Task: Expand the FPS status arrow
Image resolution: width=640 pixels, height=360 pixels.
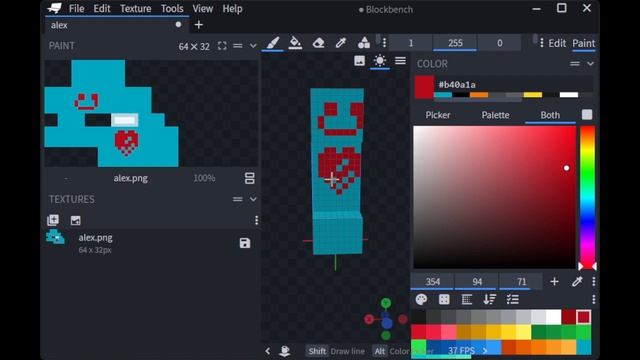Action: [x=484, y=351]
